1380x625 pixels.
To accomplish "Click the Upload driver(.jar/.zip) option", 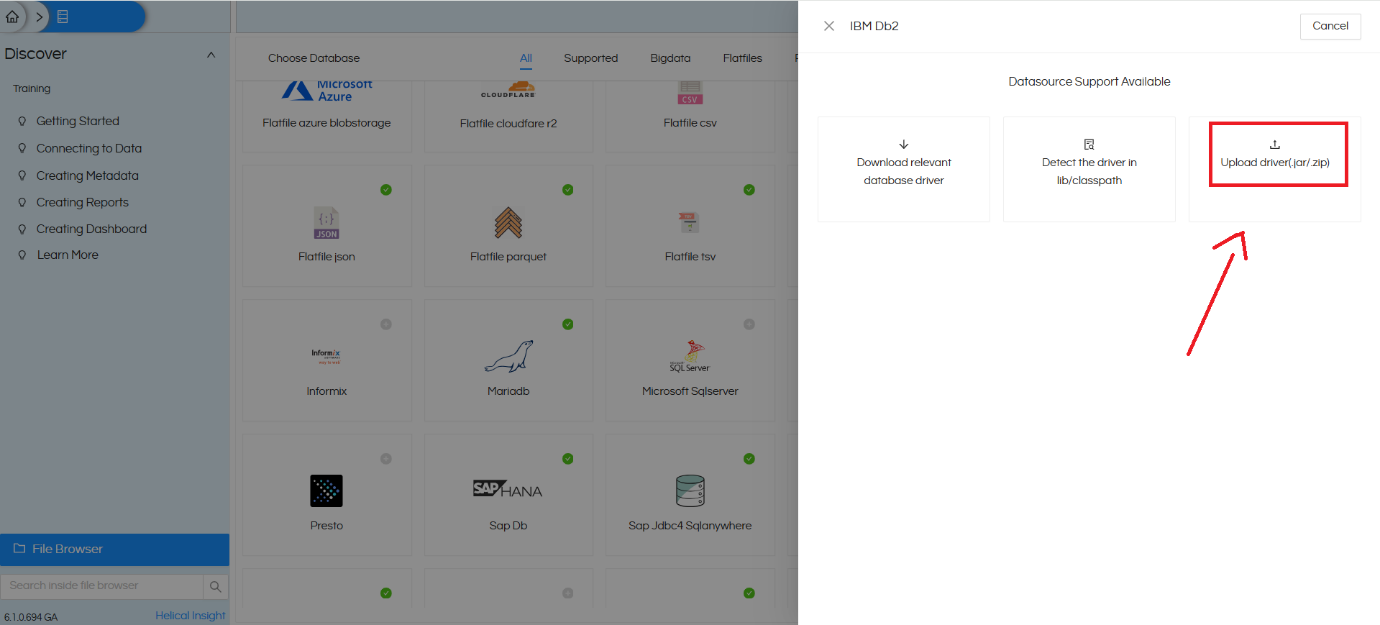I will pyautogui.click(x=1277, y=153).
